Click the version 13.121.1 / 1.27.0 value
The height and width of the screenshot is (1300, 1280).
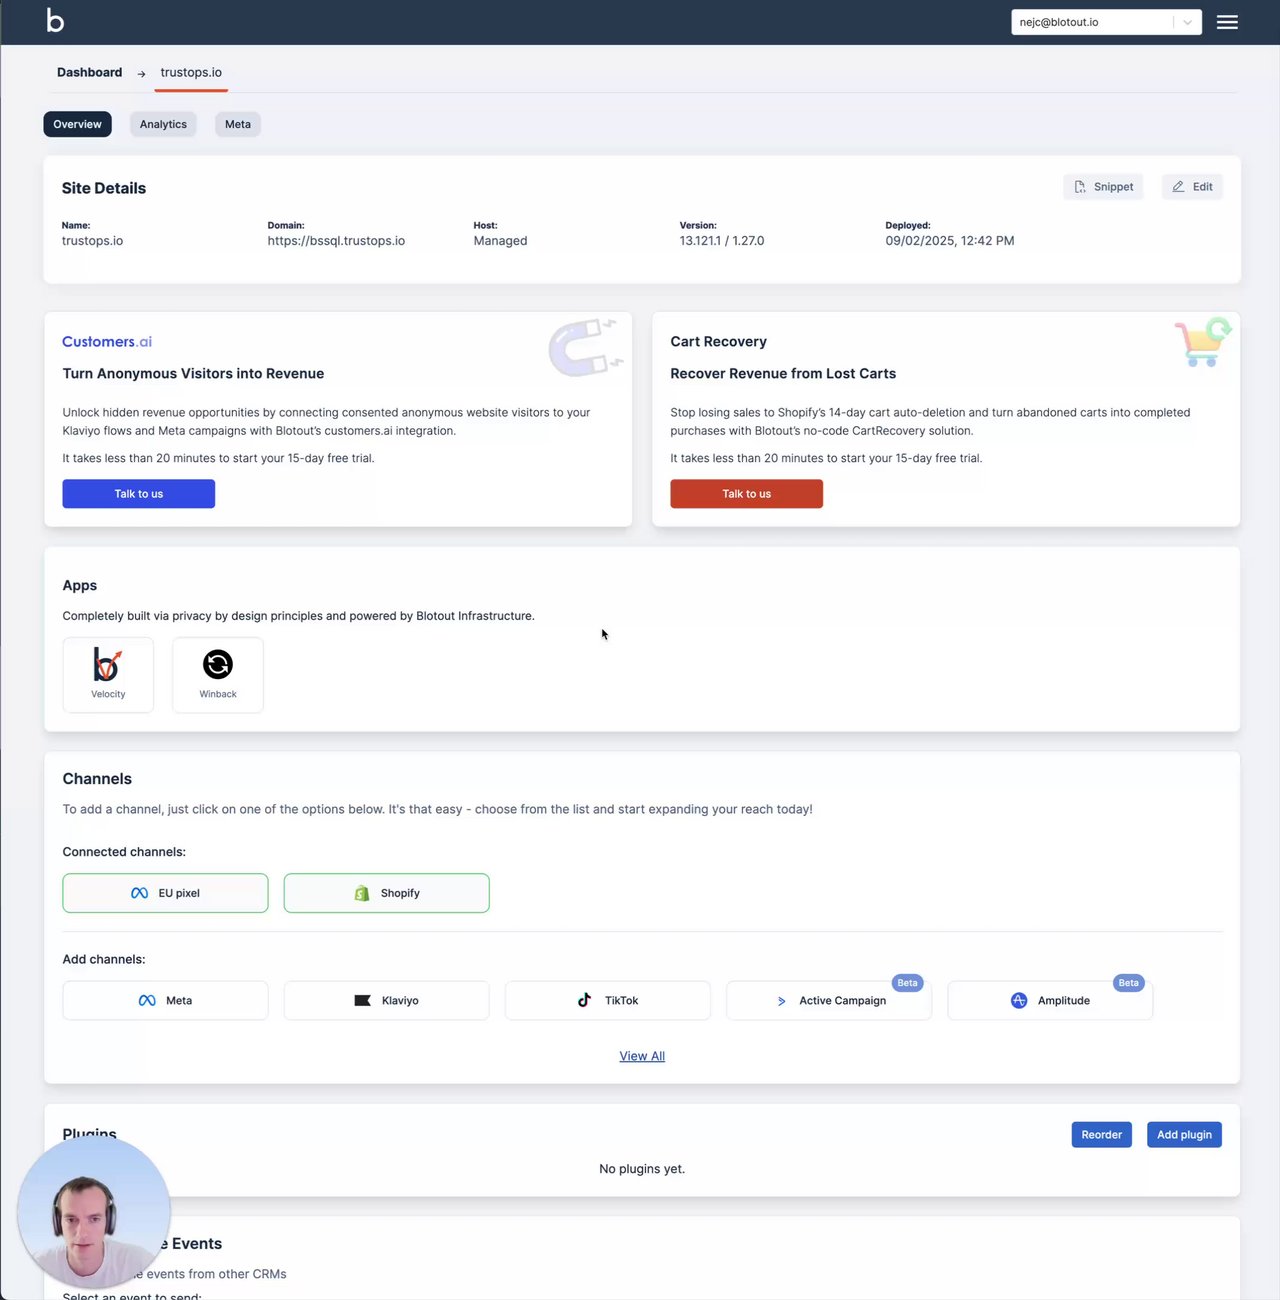tap(722, 241)
